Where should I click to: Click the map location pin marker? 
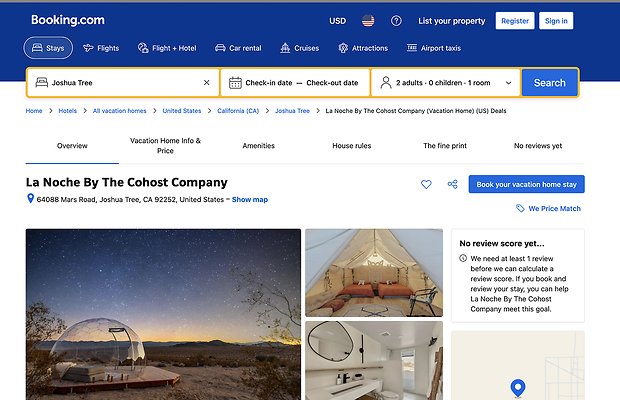[517, 387]
